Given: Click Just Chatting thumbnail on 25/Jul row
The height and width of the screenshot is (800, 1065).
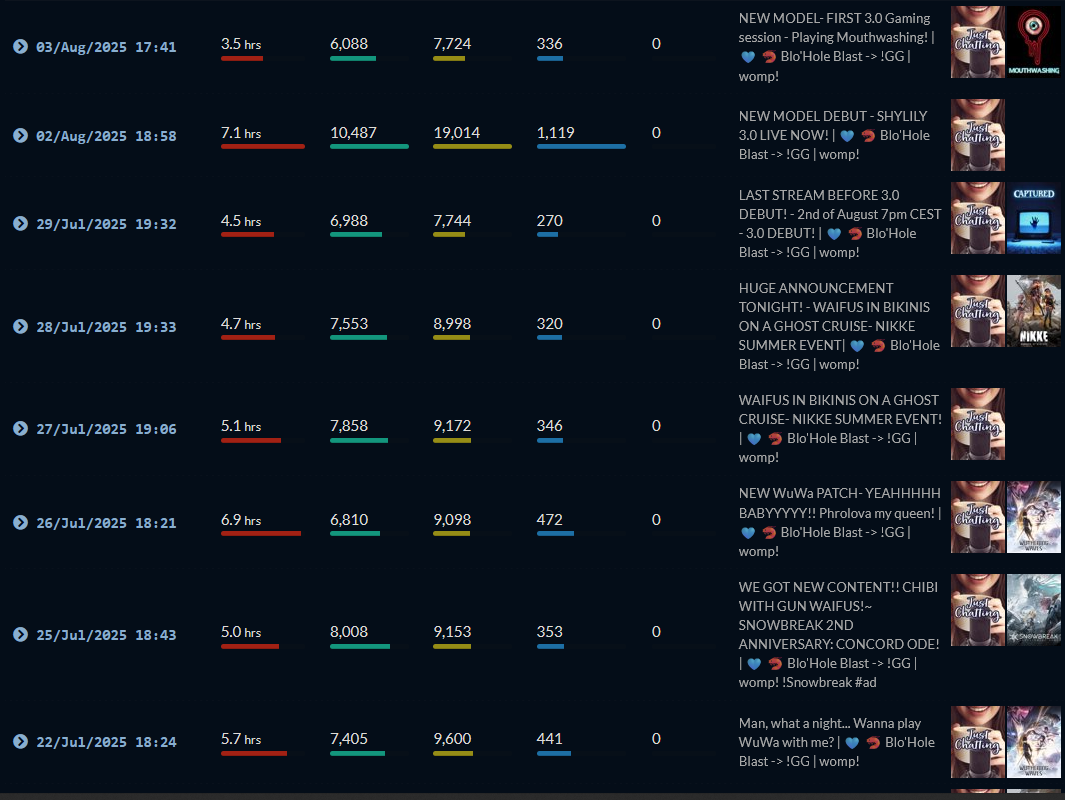Looking at the screenshot, I should pyautogui.click(x=977, y=610).
